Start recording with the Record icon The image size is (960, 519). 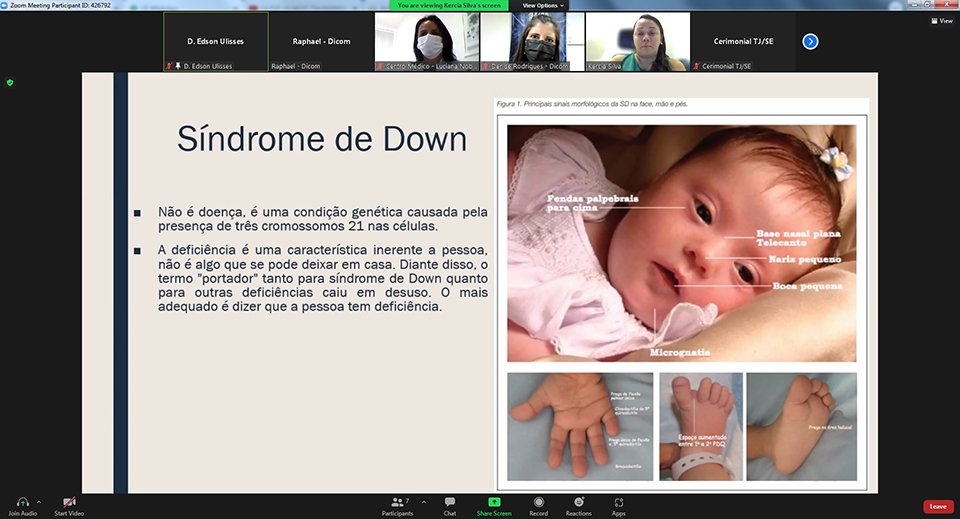pyautogui.click(x=539, y=502)
